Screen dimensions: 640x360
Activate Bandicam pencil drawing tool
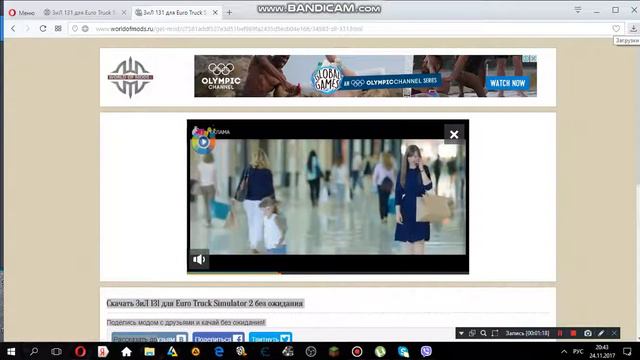(x=601, y=333)
